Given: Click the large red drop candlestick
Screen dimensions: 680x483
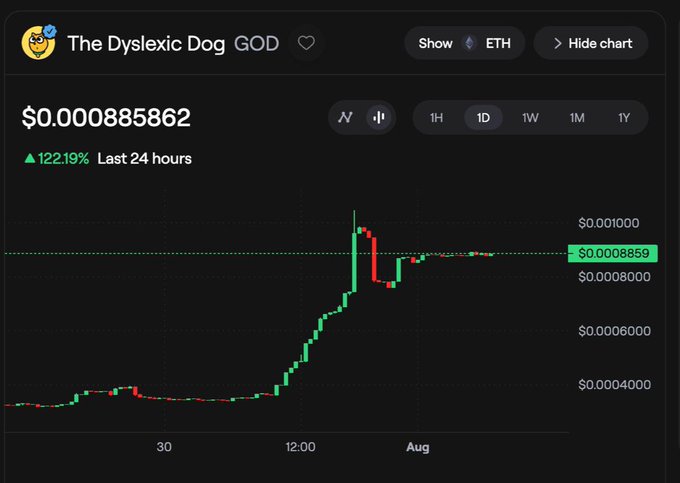Looking at the screenshot, I should pos(374,259).
